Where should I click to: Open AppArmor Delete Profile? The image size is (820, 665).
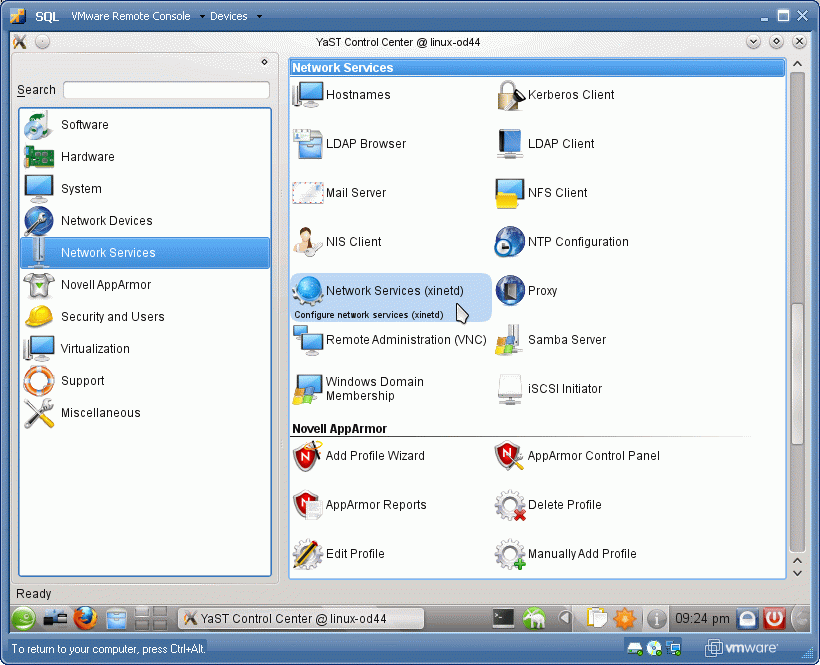click(549, 505)
